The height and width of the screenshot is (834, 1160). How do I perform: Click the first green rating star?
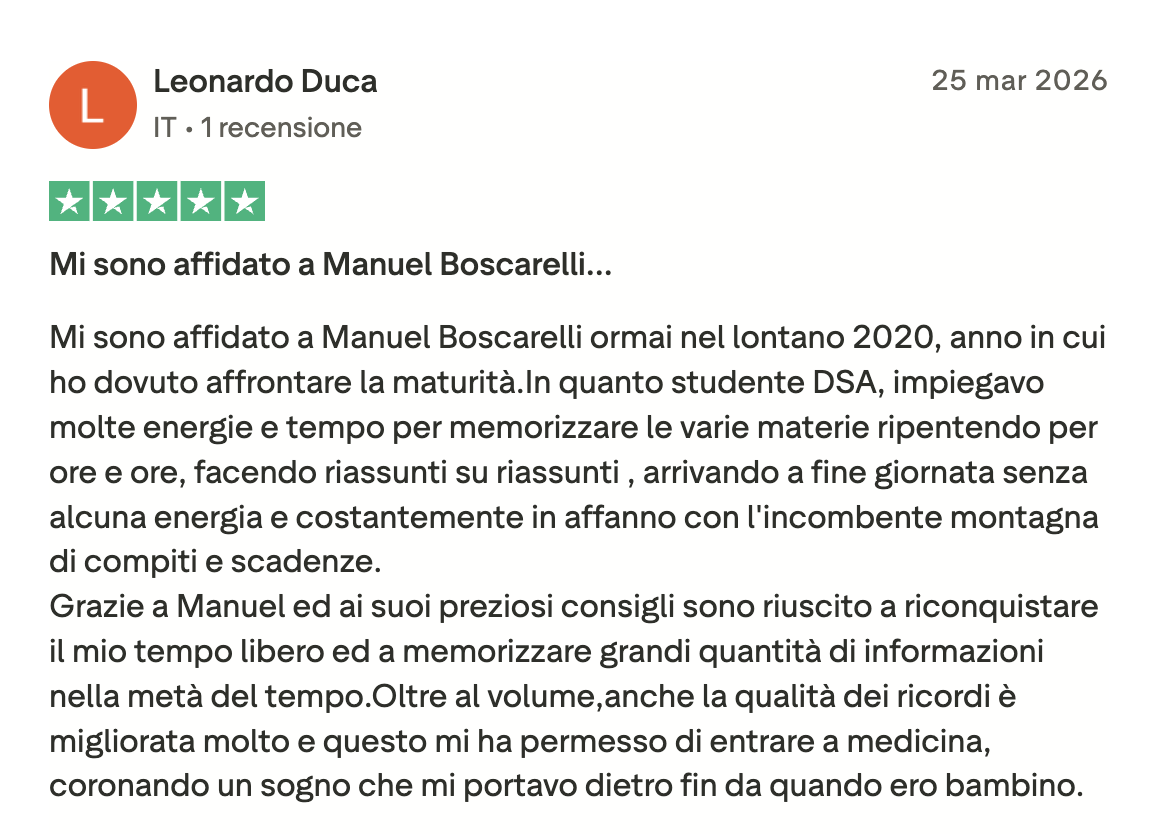tap(70, 201)
